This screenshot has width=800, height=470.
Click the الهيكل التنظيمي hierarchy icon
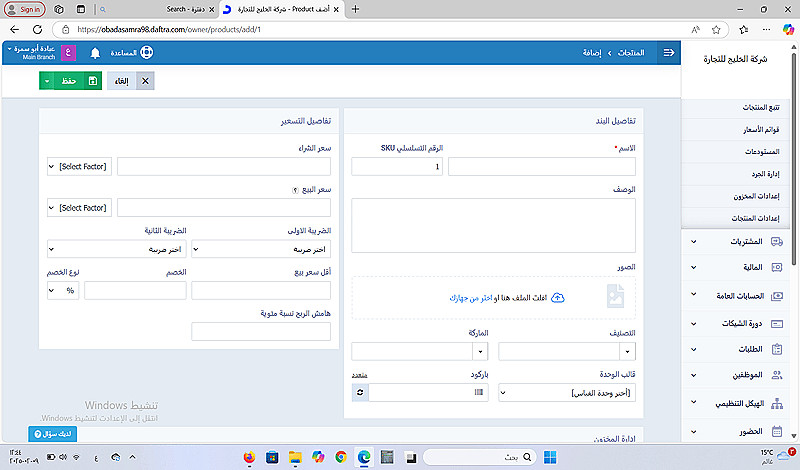[x=777, y=404]
